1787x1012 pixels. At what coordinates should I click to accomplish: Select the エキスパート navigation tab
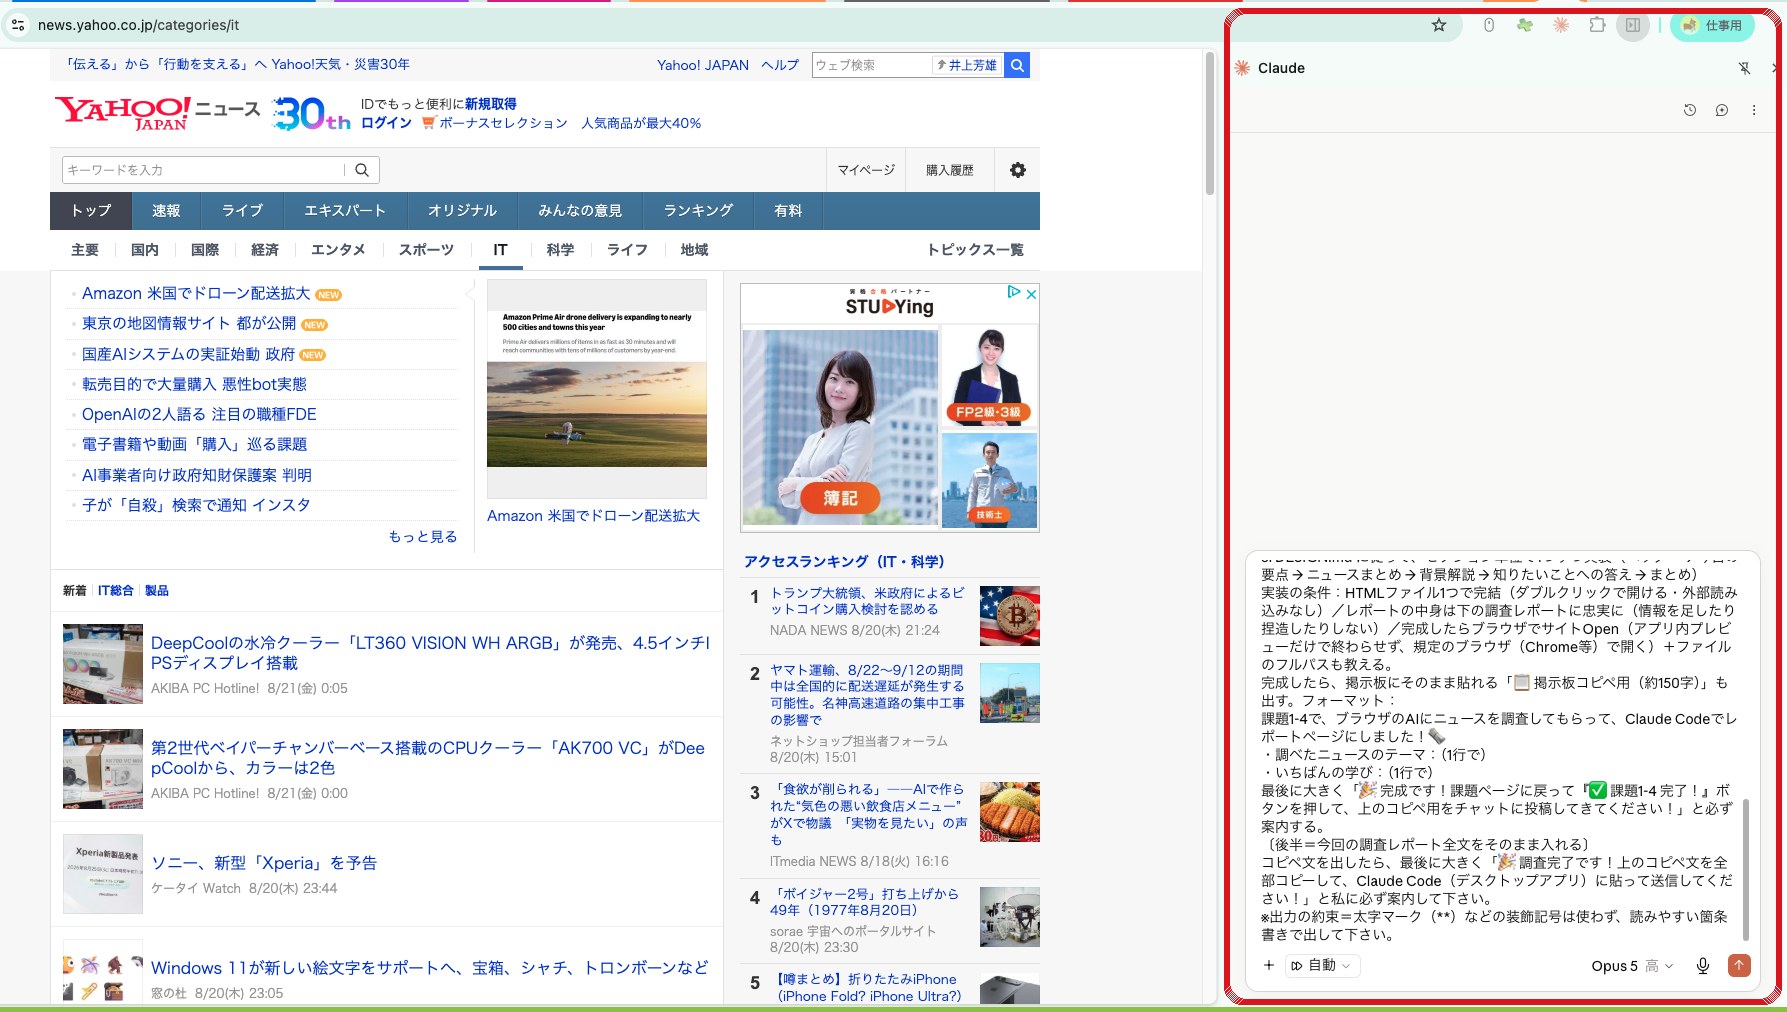(345, 211)
